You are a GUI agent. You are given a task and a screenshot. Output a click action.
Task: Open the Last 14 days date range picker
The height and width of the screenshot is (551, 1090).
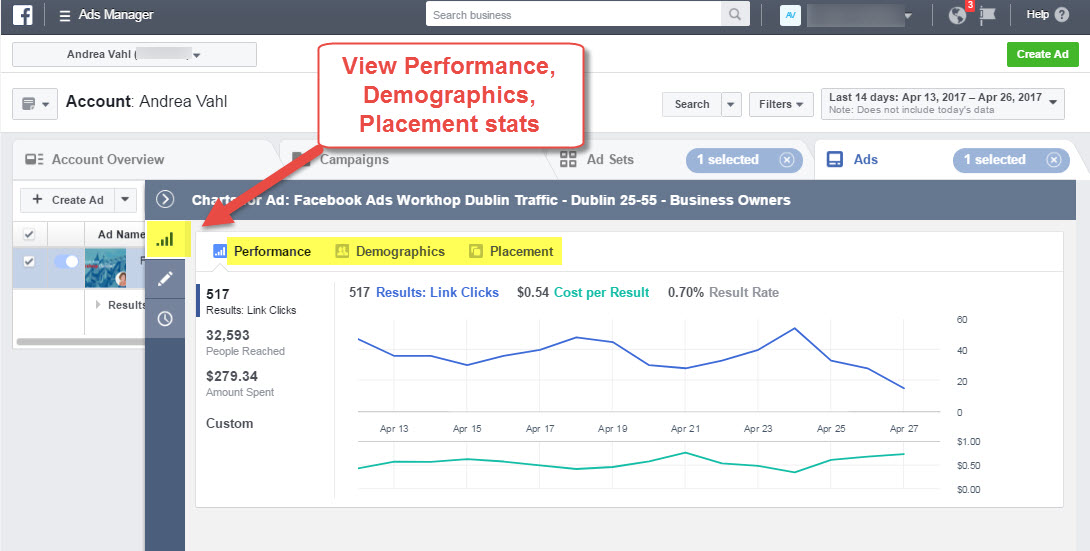[943, 104]
